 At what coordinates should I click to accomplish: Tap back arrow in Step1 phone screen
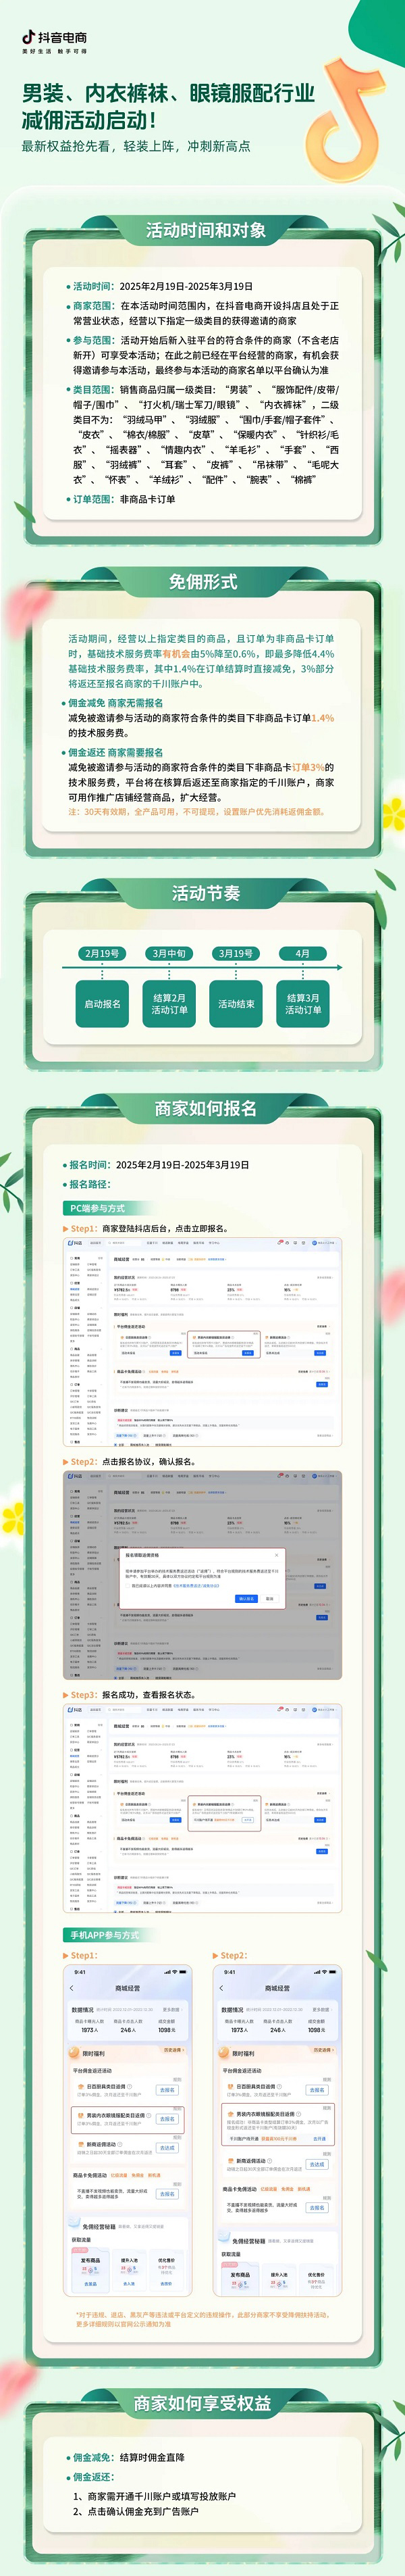[x=72, y=1988]
